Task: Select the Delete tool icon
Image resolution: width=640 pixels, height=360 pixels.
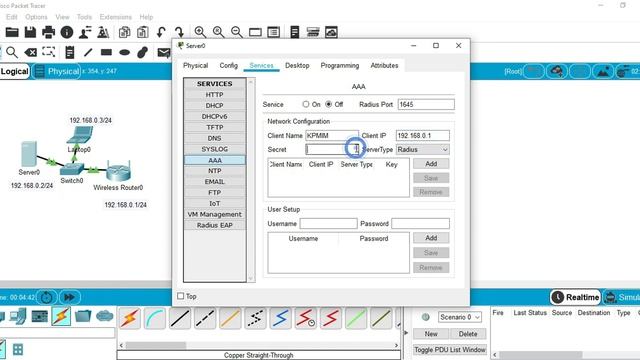Action: (31, 52)
